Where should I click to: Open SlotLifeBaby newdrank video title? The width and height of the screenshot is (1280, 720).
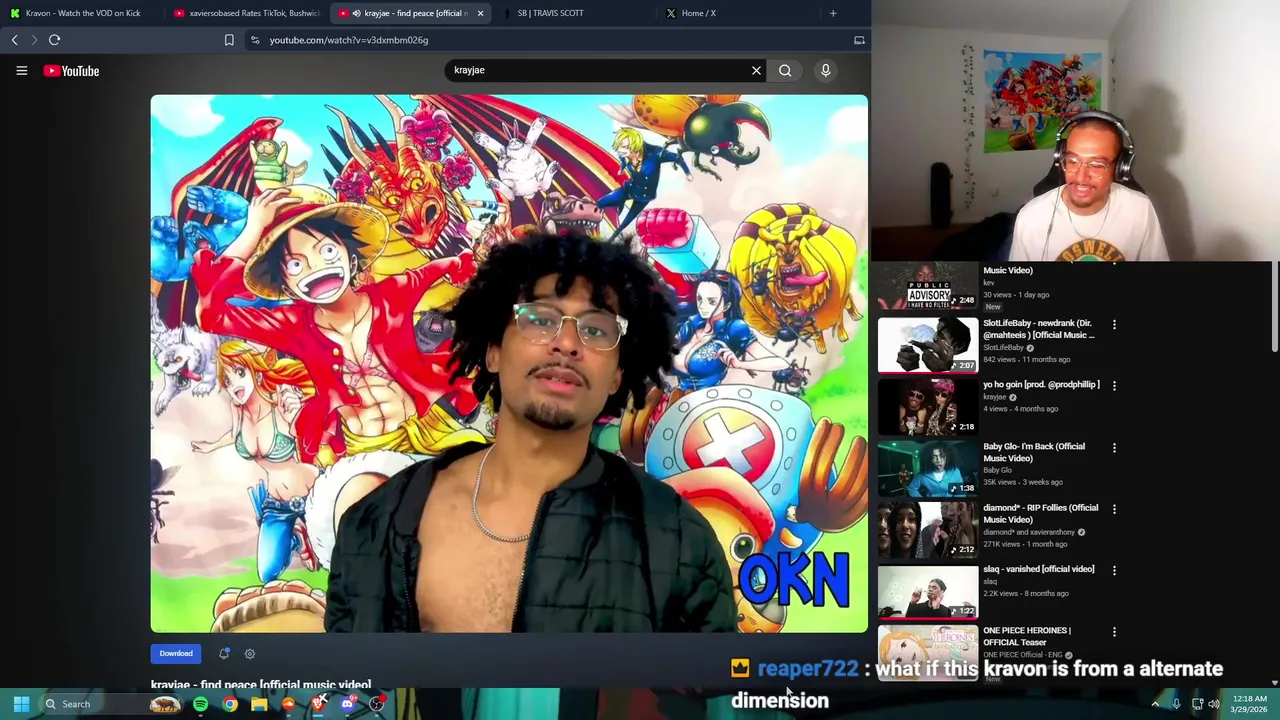[1039, 329]
